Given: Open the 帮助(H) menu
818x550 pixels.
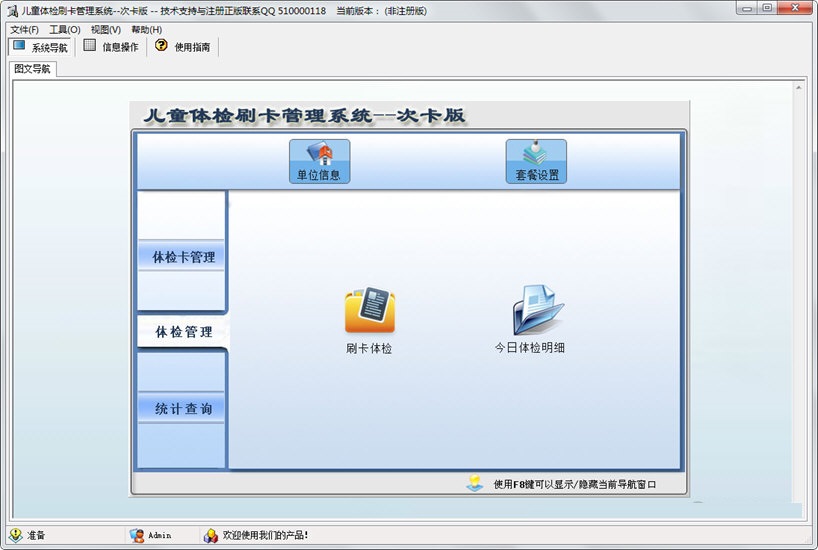Looking at the screenshot, I should (x=146, y=30).
